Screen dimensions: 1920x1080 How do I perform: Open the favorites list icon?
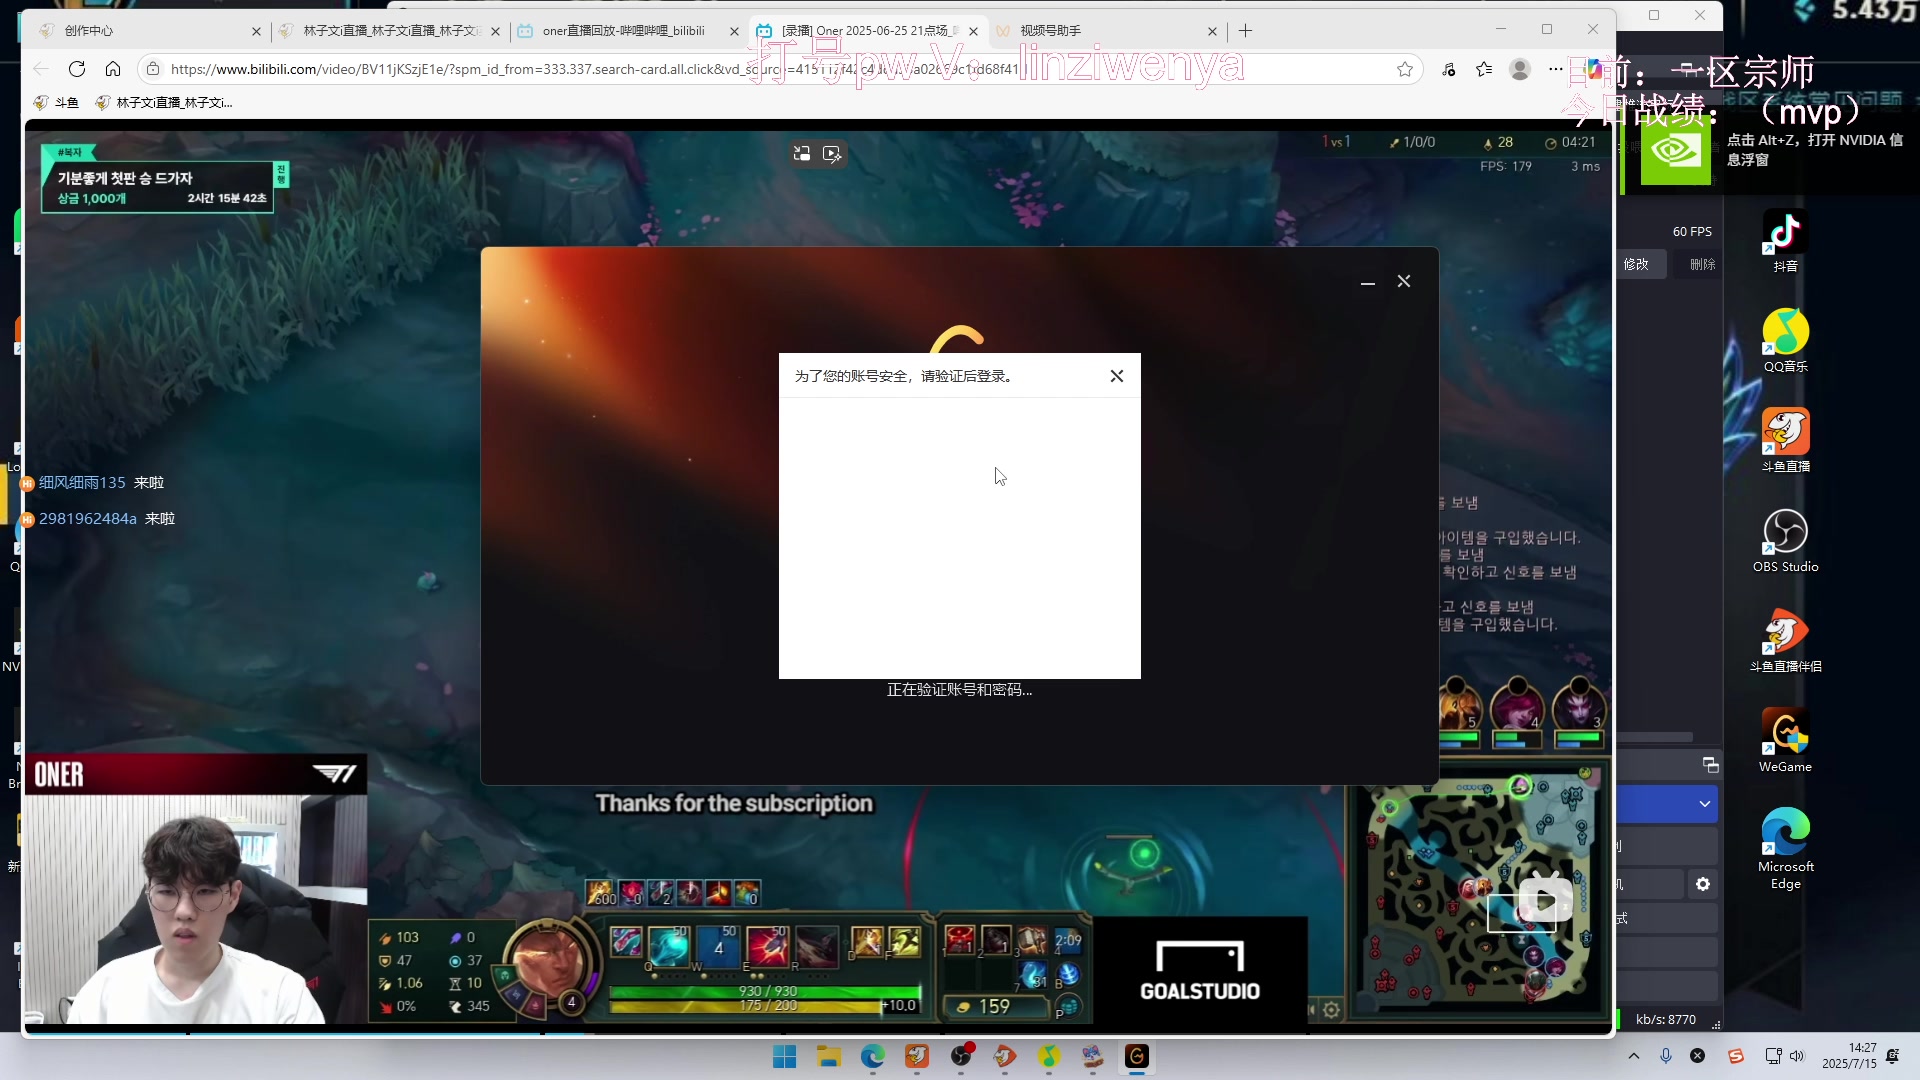[x=1484, y=69]
